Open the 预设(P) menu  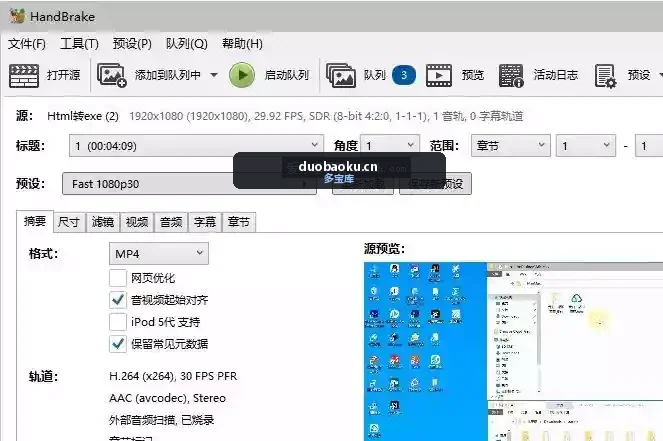point(132,44)
